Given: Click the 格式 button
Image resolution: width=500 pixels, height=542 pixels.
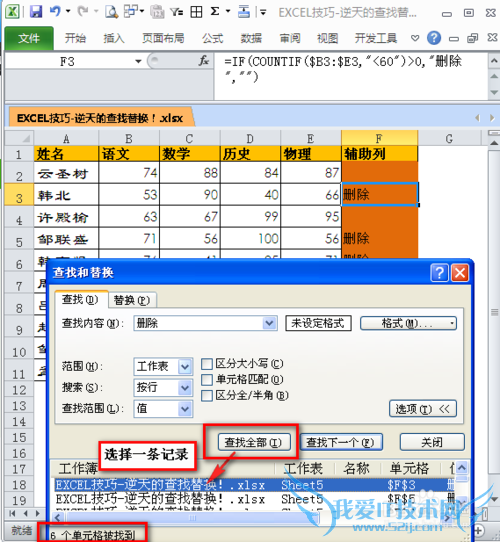Looking at the screenshot, I should [x=408, y=324].
